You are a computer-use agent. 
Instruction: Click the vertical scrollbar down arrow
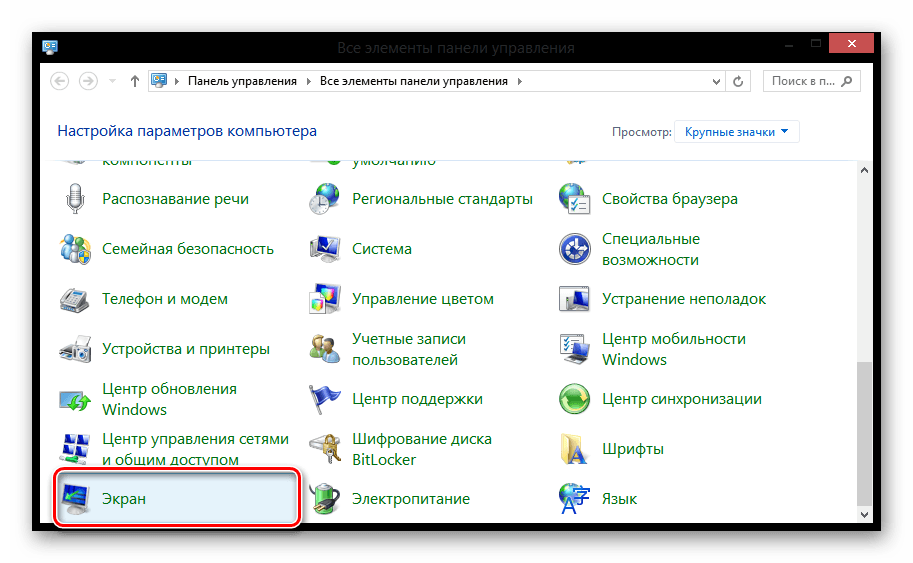point(865,514)
